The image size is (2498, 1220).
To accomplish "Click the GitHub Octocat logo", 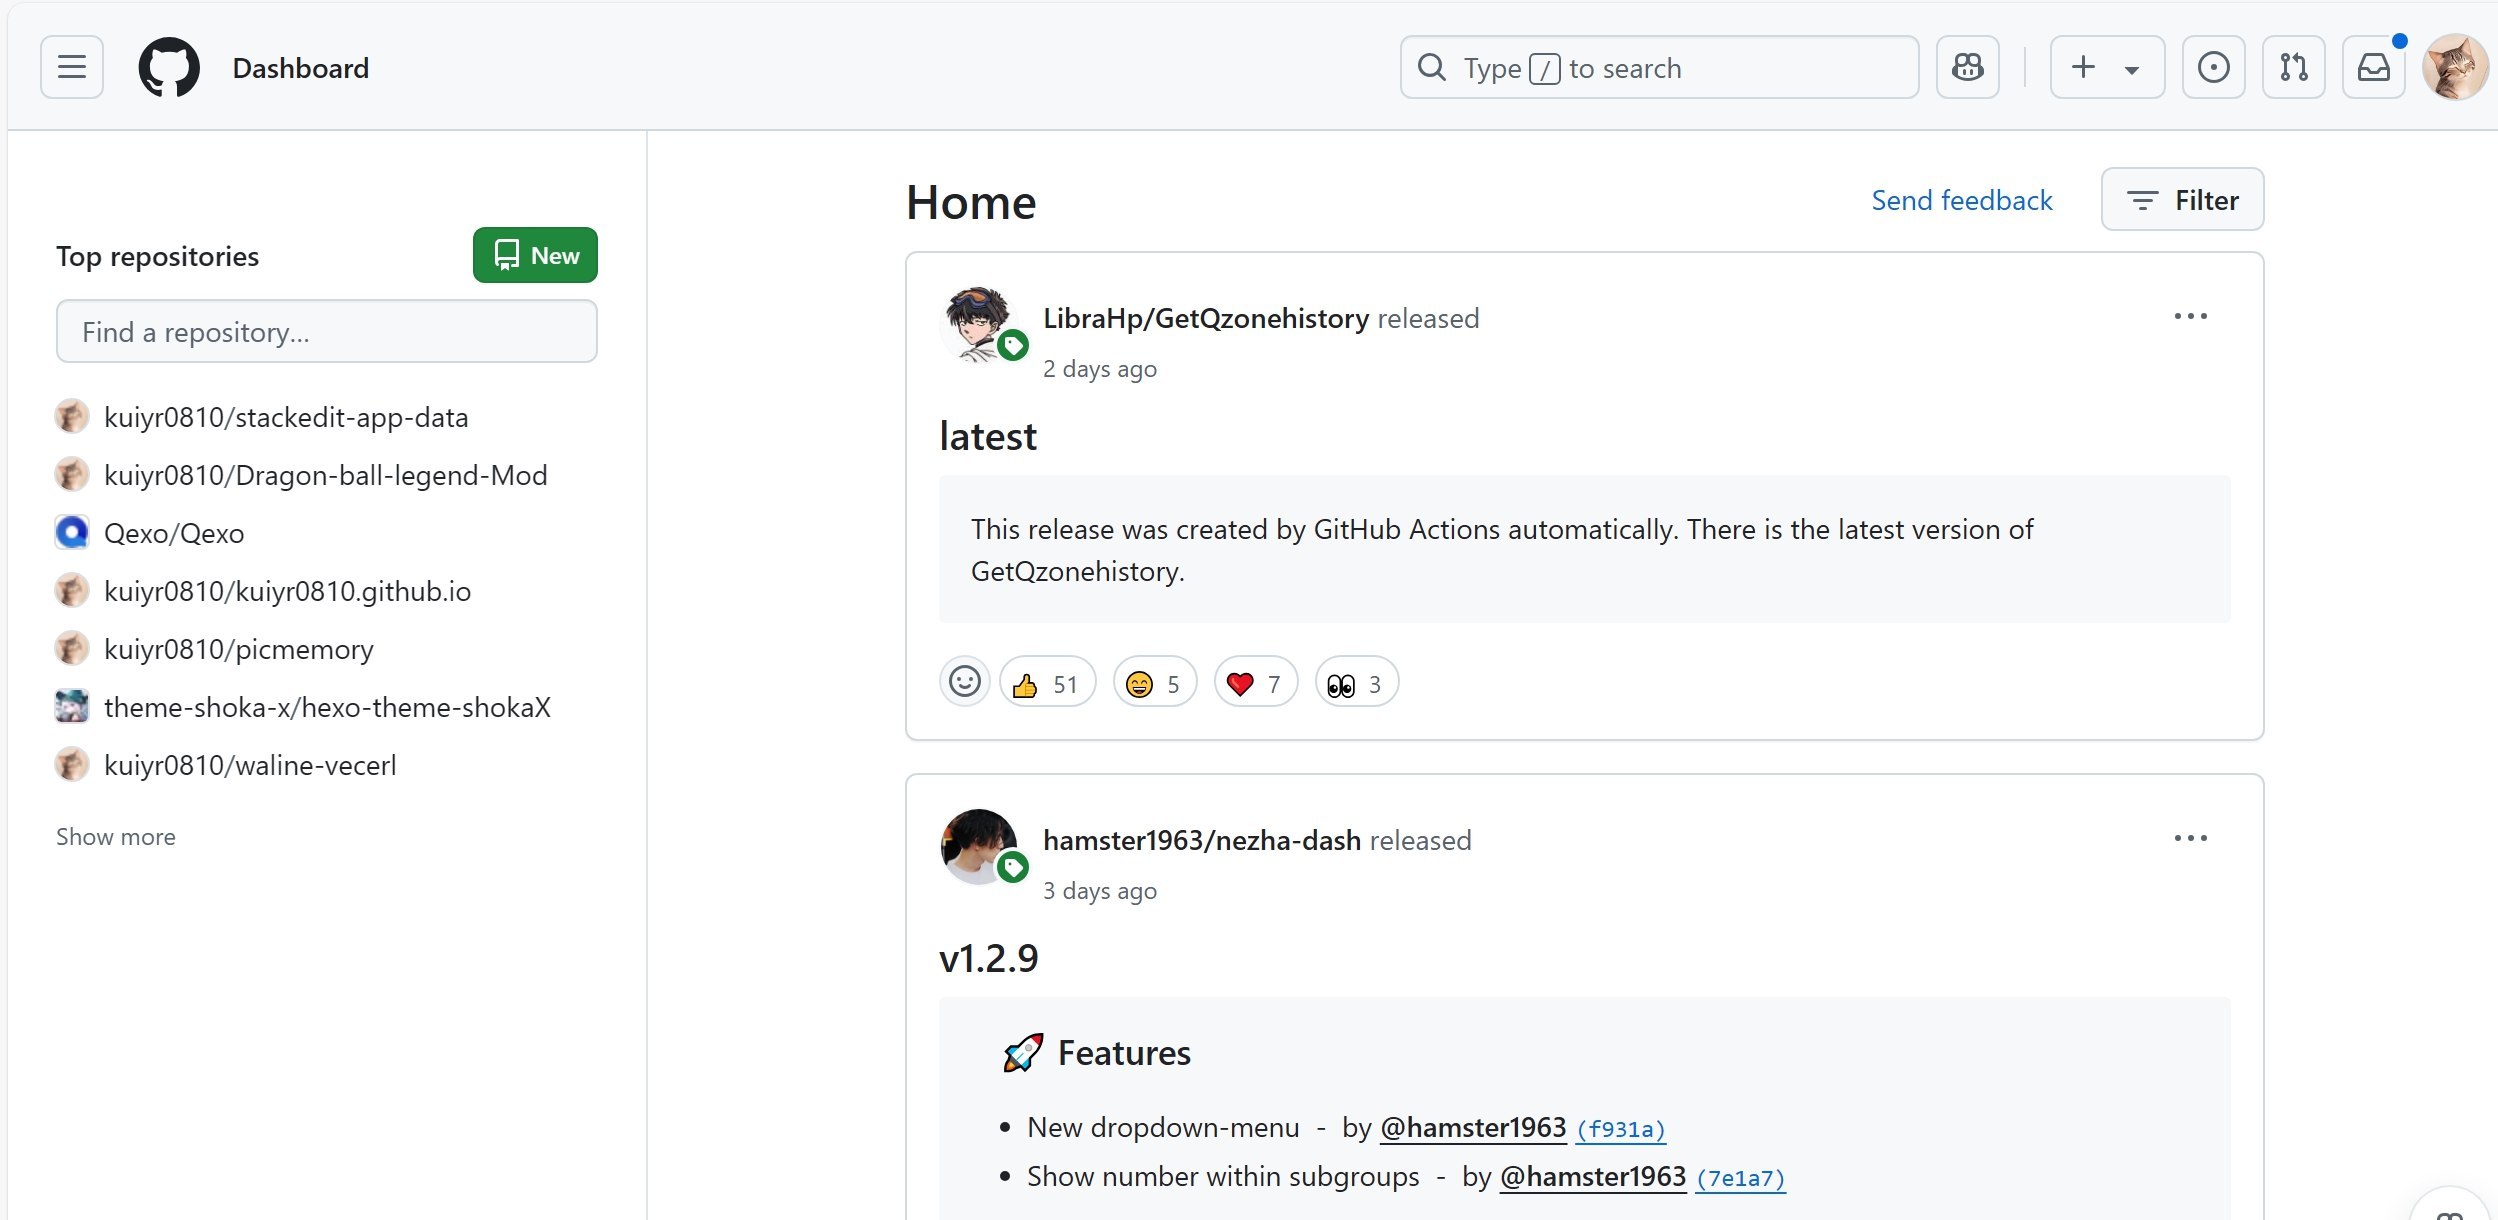I will (169, 67).
